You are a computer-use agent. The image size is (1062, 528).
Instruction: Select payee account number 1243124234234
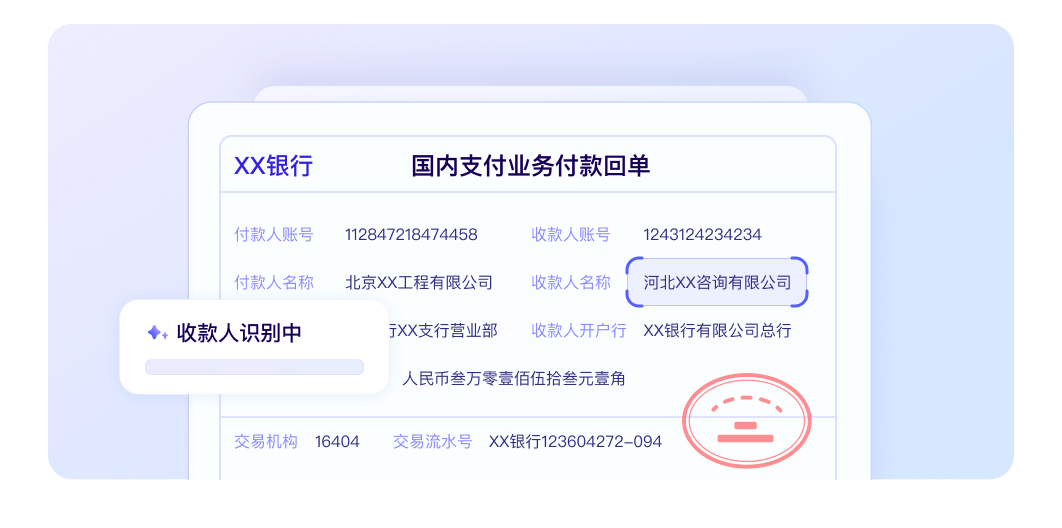(x=702, y=235)
